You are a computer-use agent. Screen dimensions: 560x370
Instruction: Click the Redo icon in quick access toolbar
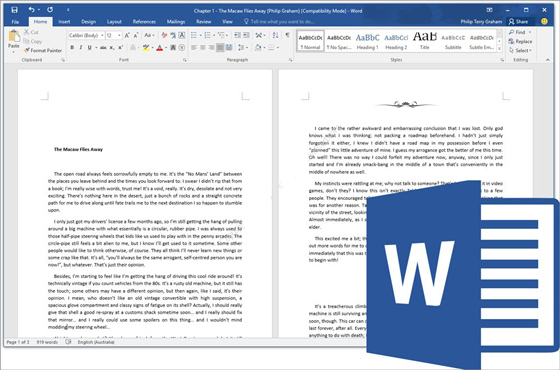50,10
